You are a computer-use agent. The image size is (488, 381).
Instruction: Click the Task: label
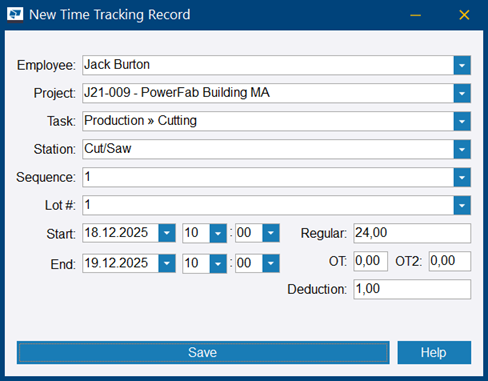click(x=61, y=121)
